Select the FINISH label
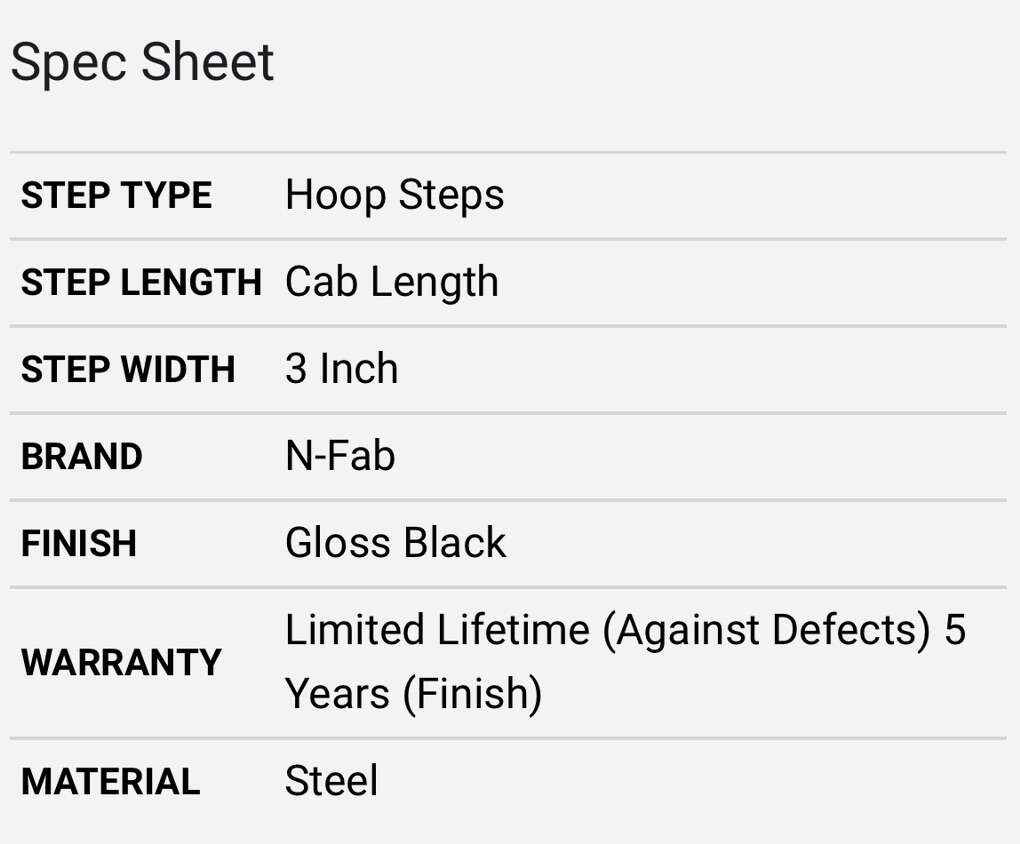 (79, 544)
